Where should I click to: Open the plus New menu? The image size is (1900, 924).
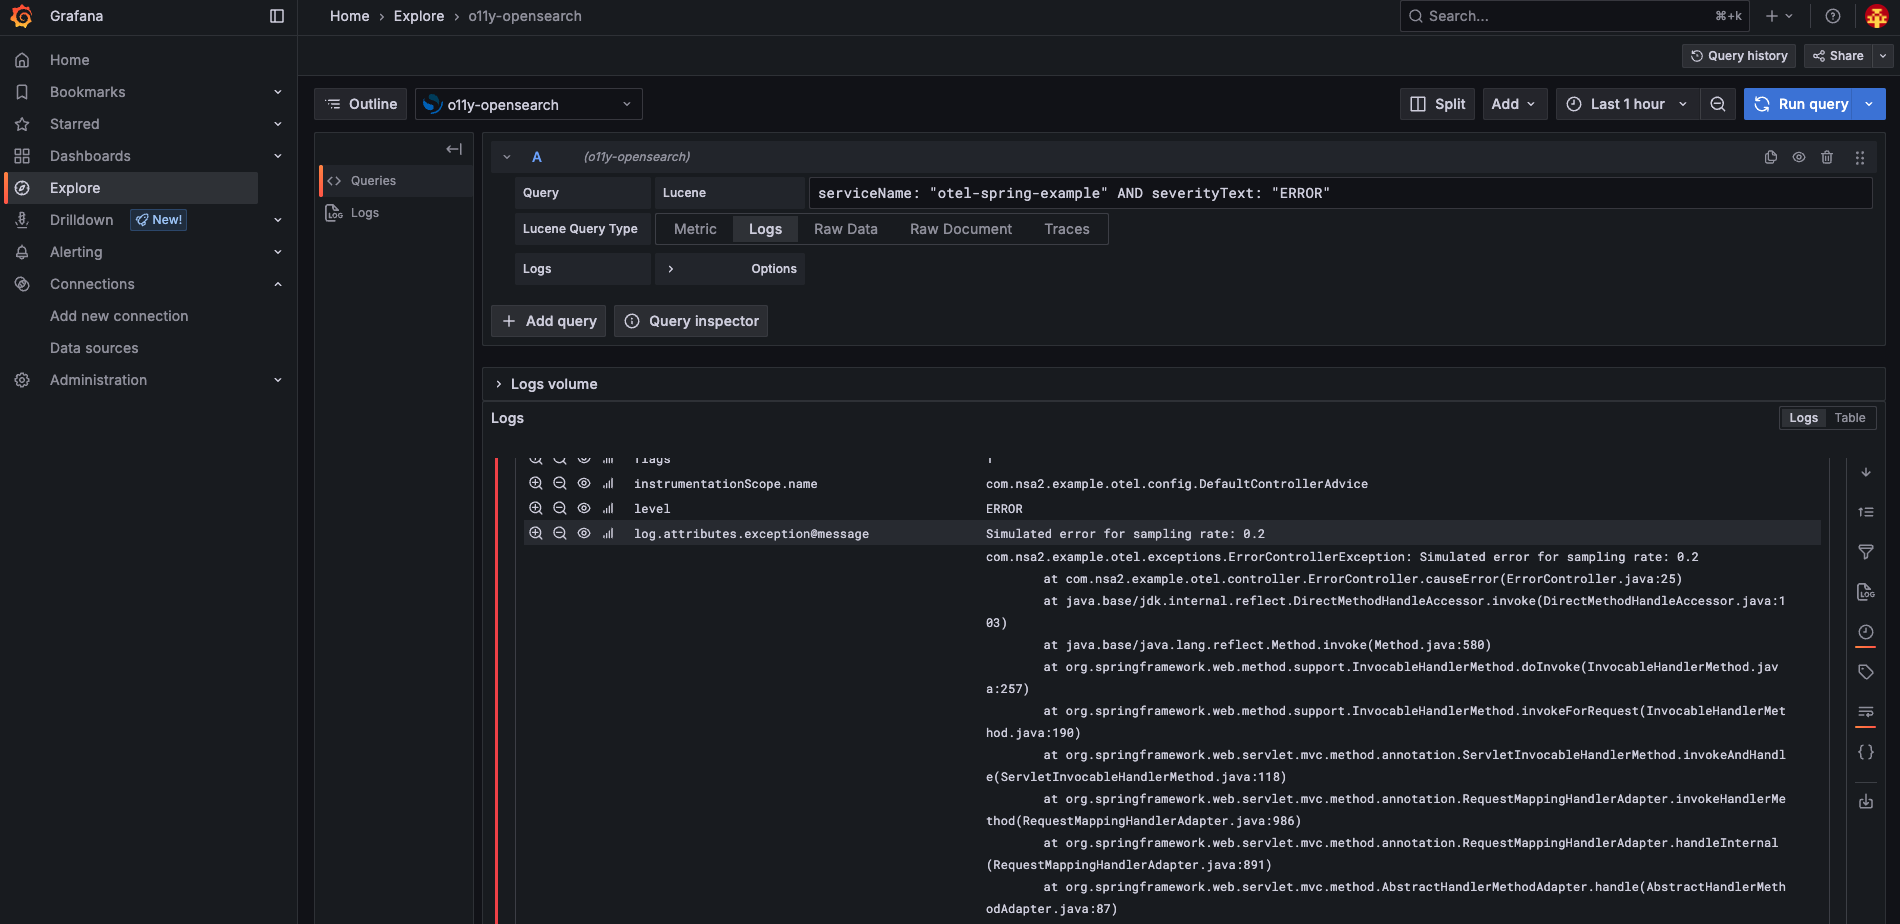click(x=1779, y=16)
